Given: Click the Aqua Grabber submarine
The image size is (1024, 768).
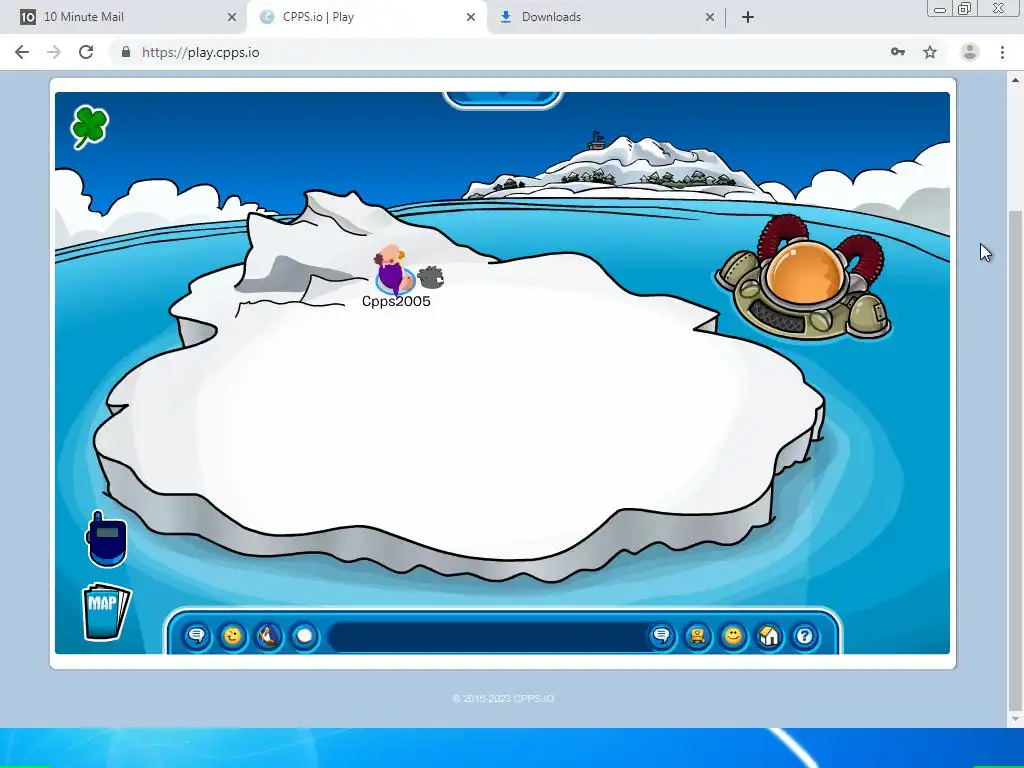Looking at the screenshot, I should (805, 278).
